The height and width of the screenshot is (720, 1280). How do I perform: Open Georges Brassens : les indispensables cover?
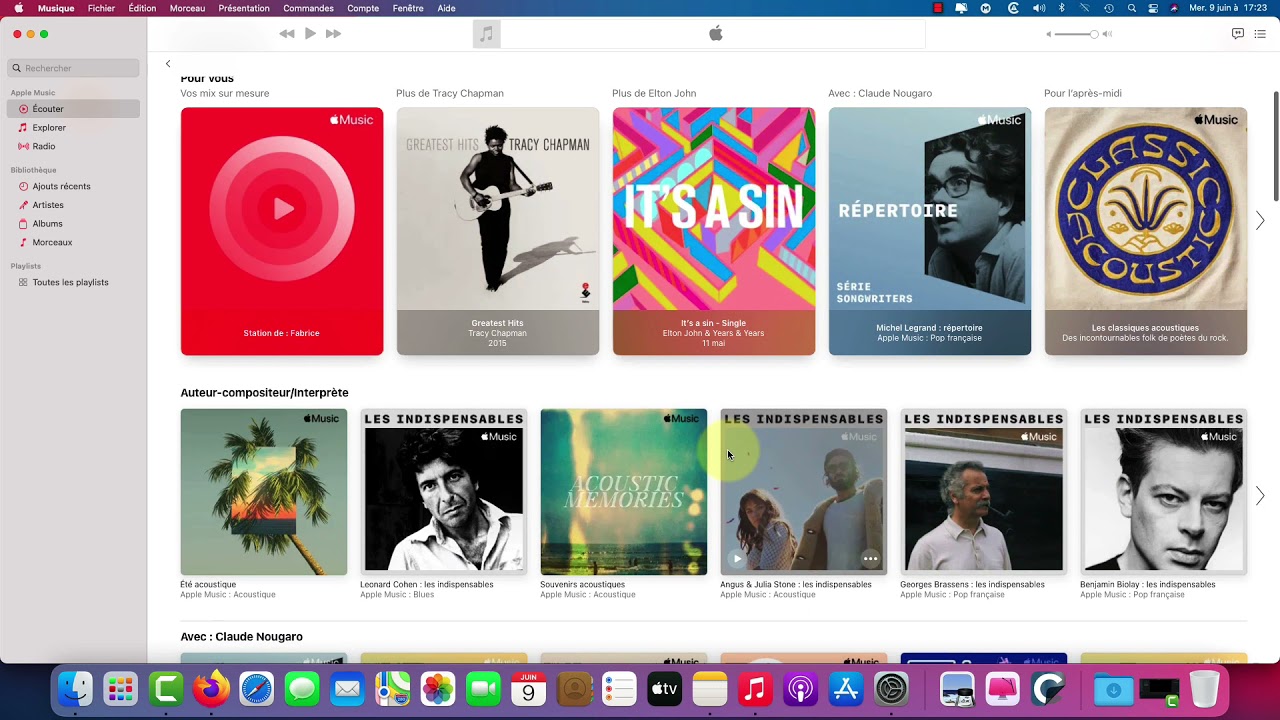(984, 492)
